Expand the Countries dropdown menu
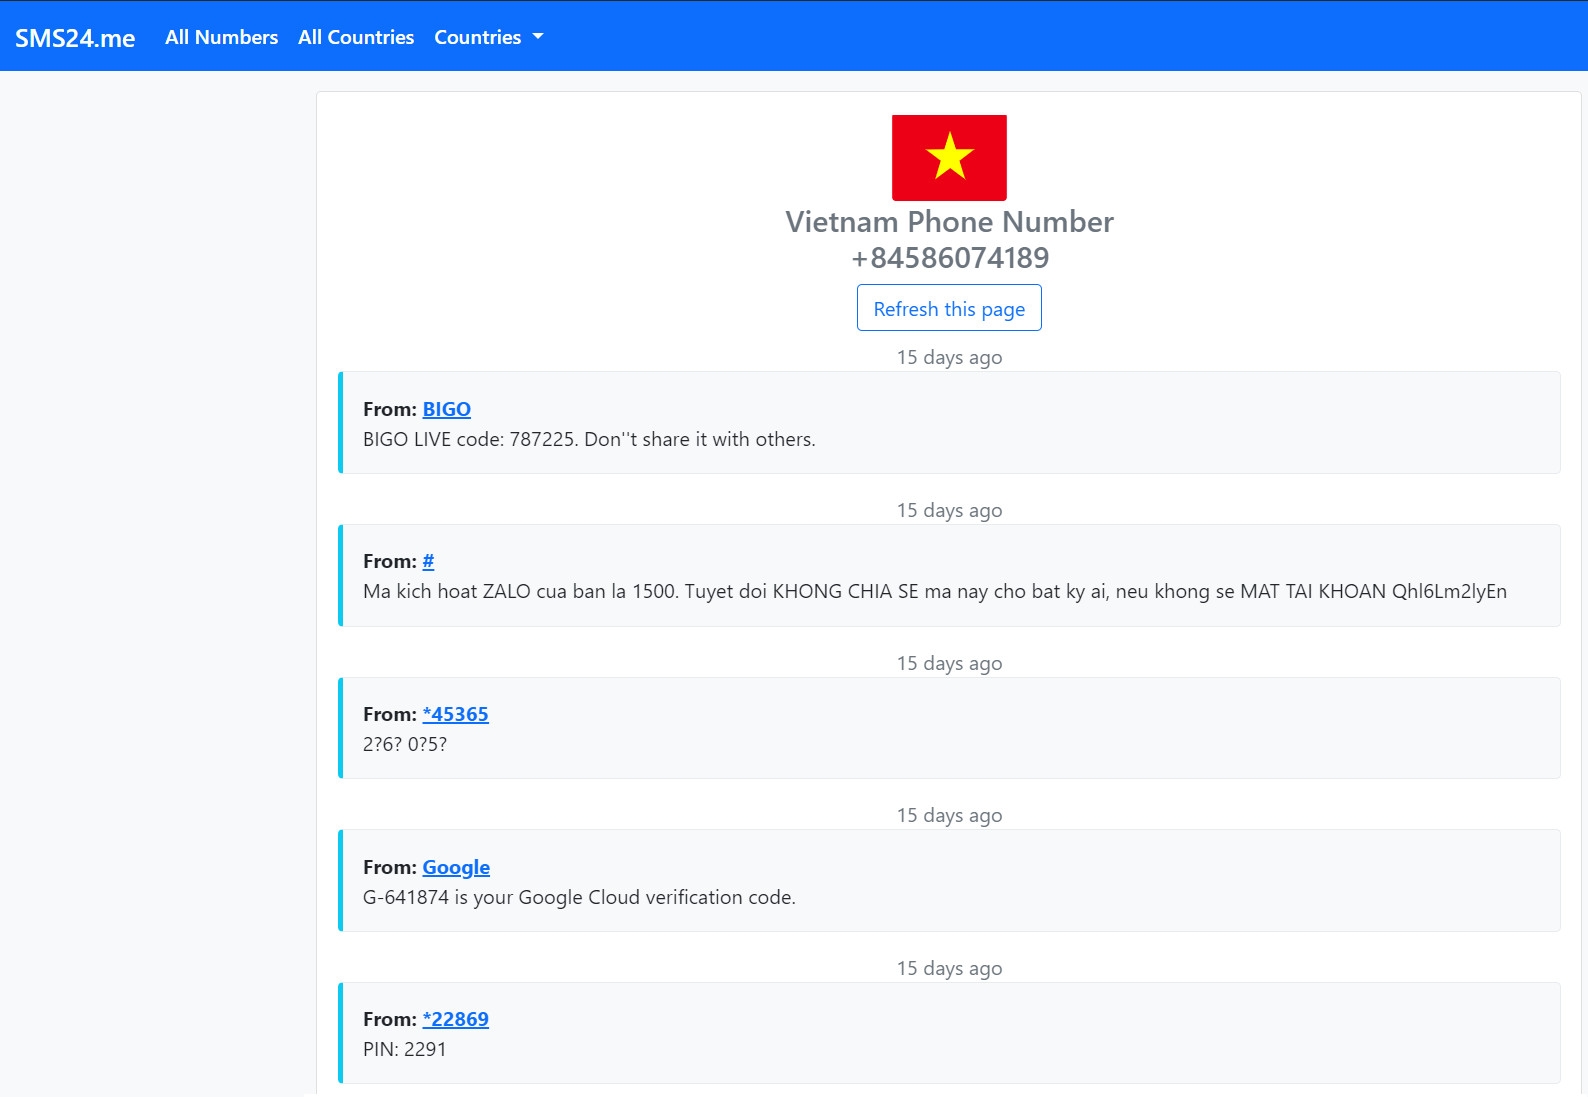The height and width of the screenshot is (1097, 1588). click(x=488, y=37)
